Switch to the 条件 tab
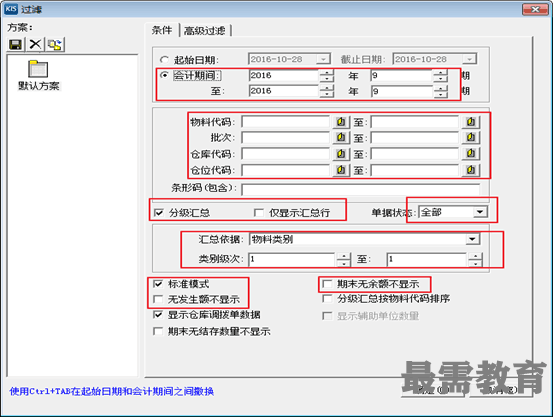 point(162,31)
